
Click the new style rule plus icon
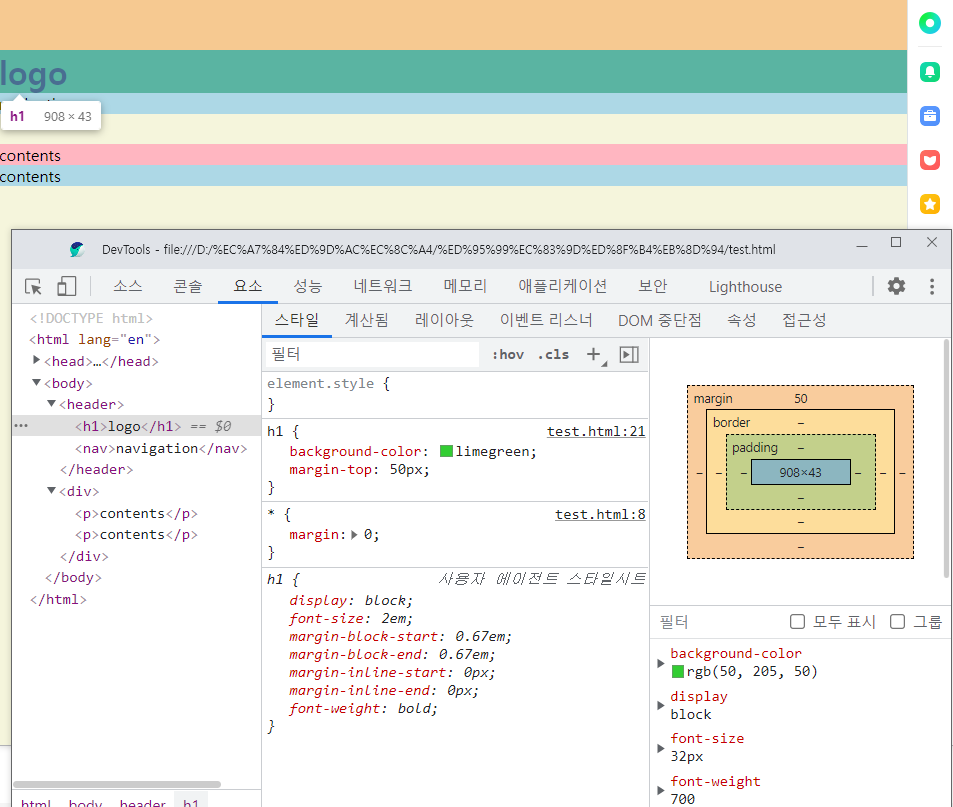(x=594, y=354)
